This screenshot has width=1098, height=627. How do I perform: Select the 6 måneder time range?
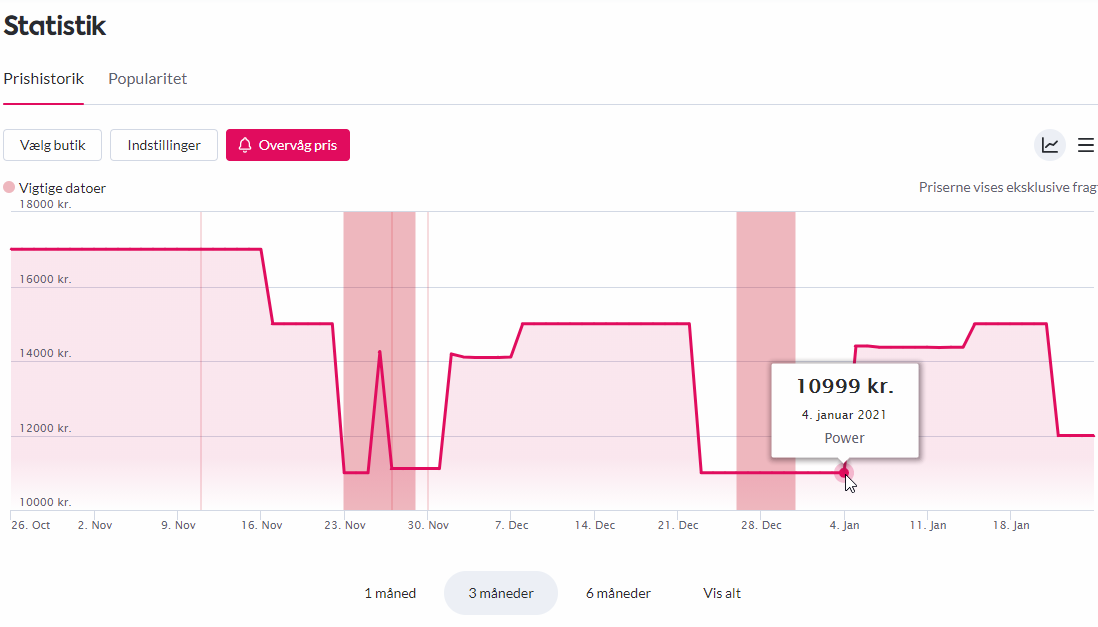(618, 593)
